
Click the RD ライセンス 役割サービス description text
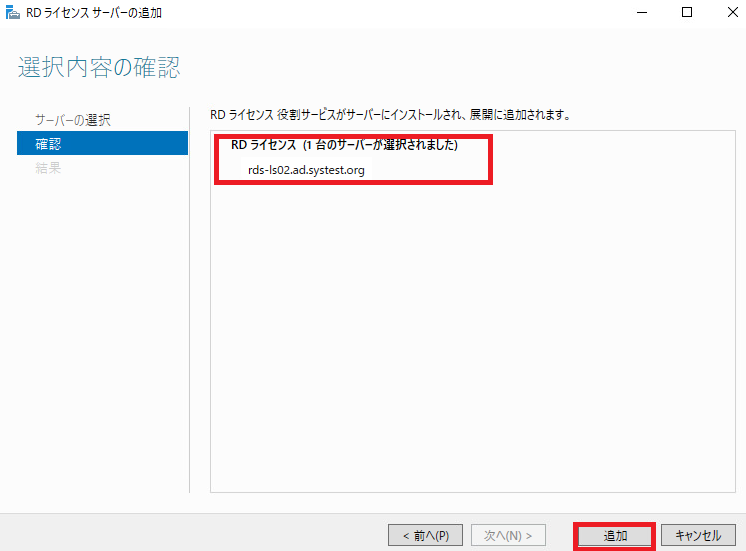click(x=390, y=115)
